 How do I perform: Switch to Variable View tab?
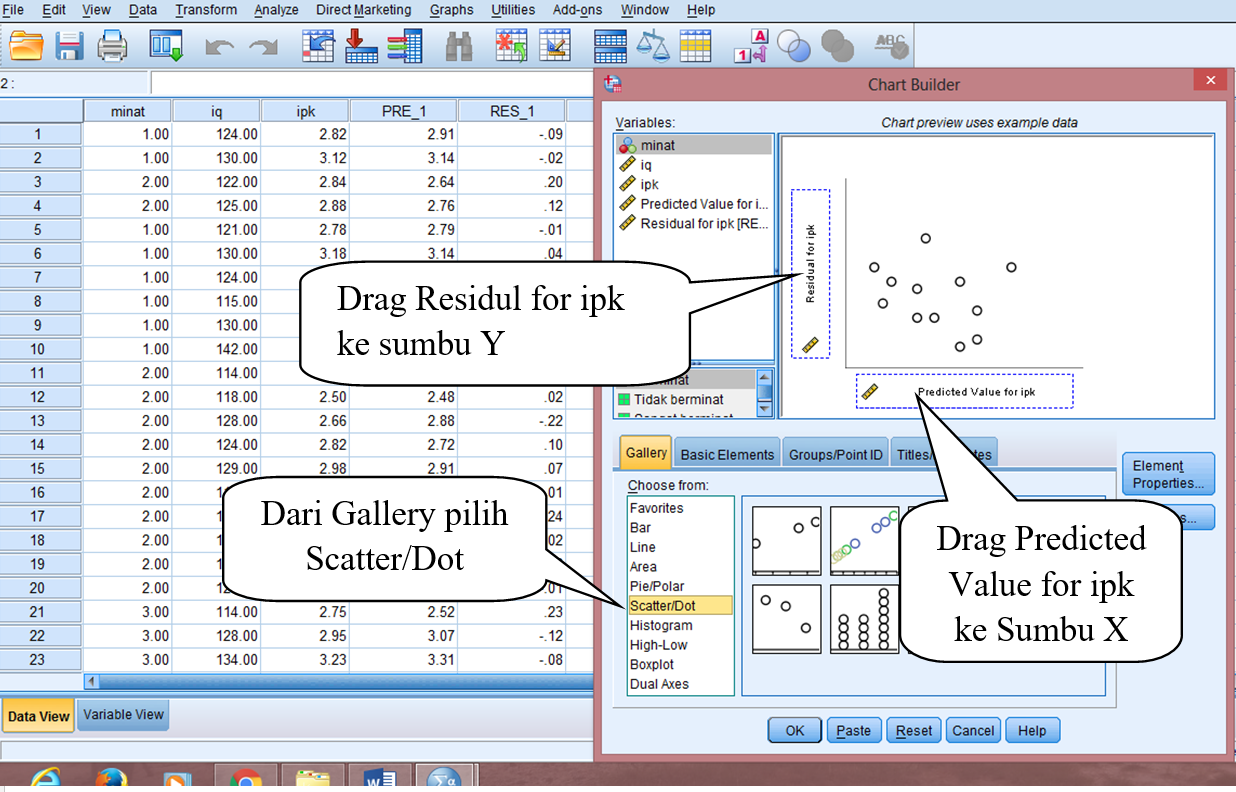tap(124, 715)
